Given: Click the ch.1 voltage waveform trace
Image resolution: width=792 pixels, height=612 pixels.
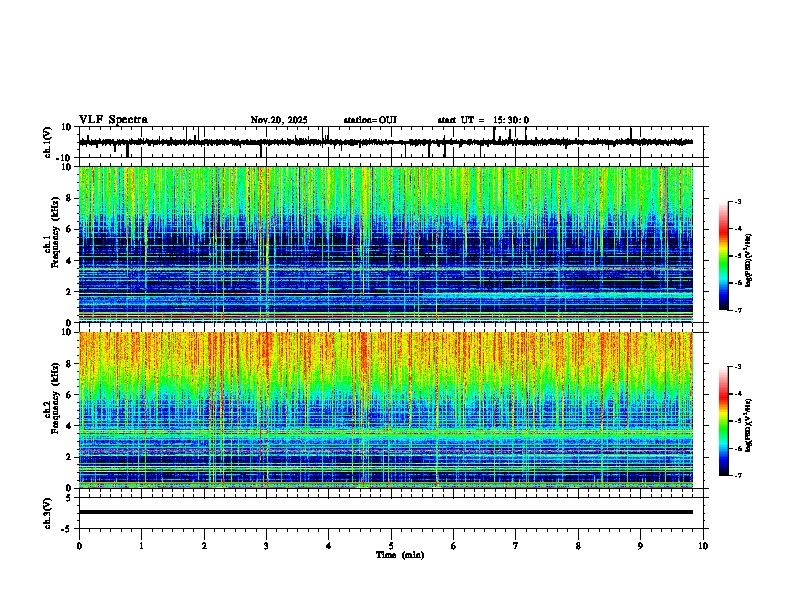Looking at the screenshot, I should [386, 142].
